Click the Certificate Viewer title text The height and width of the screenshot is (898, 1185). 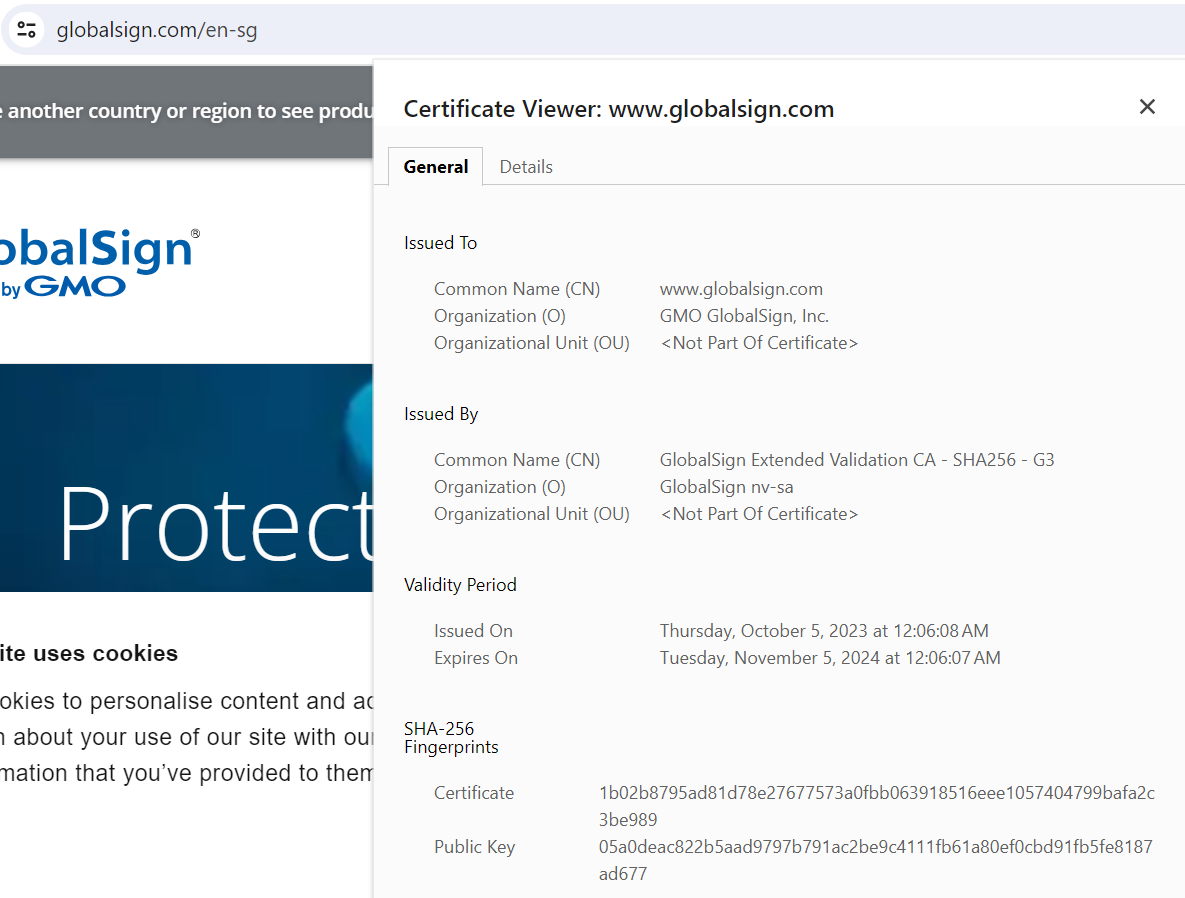pyautogui.click(x=618, y=109)
